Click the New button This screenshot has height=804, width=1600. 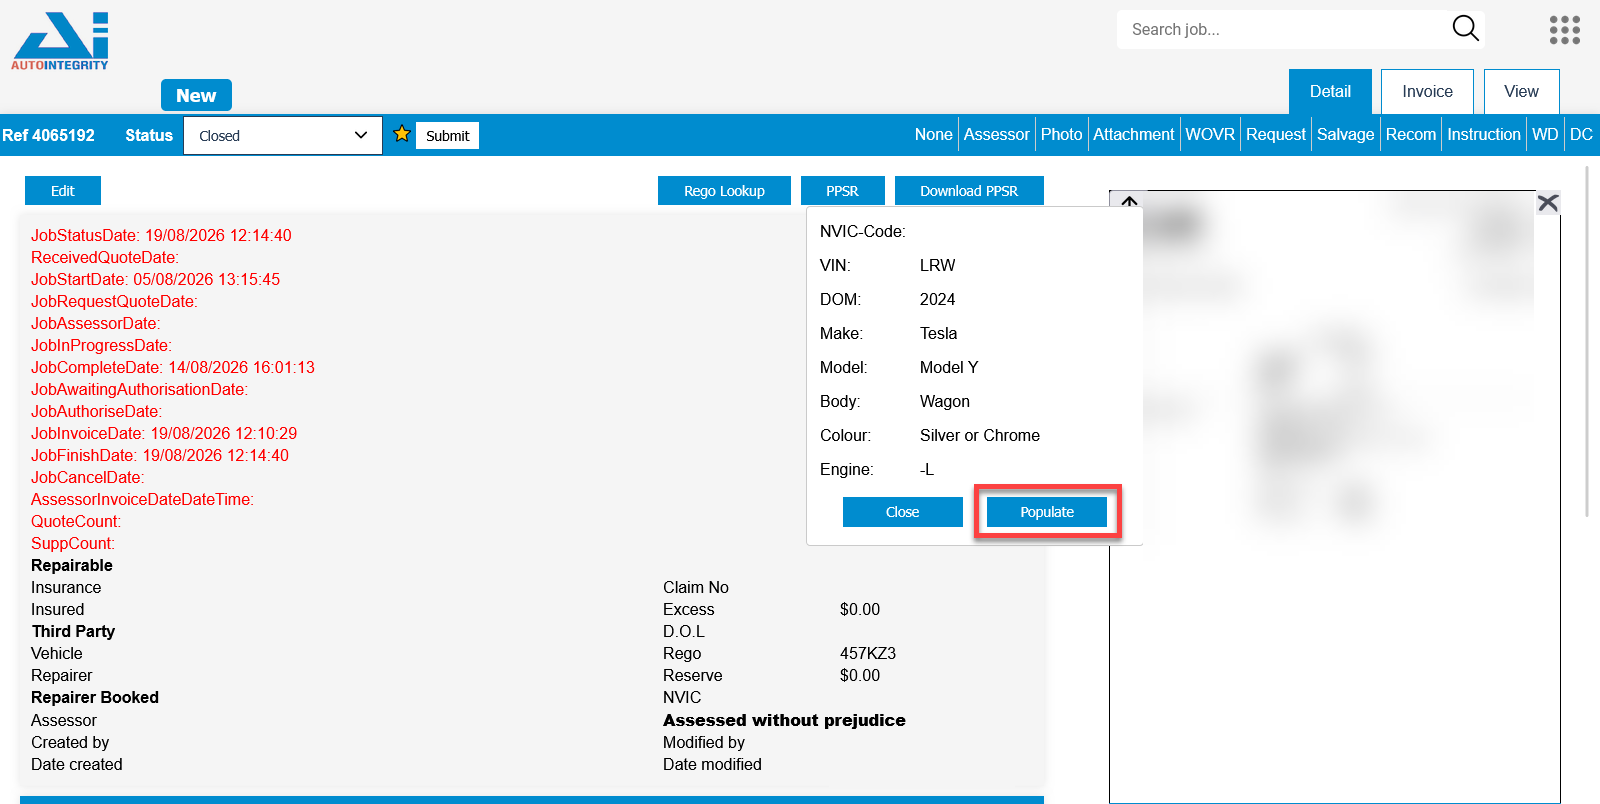(196, 96)
